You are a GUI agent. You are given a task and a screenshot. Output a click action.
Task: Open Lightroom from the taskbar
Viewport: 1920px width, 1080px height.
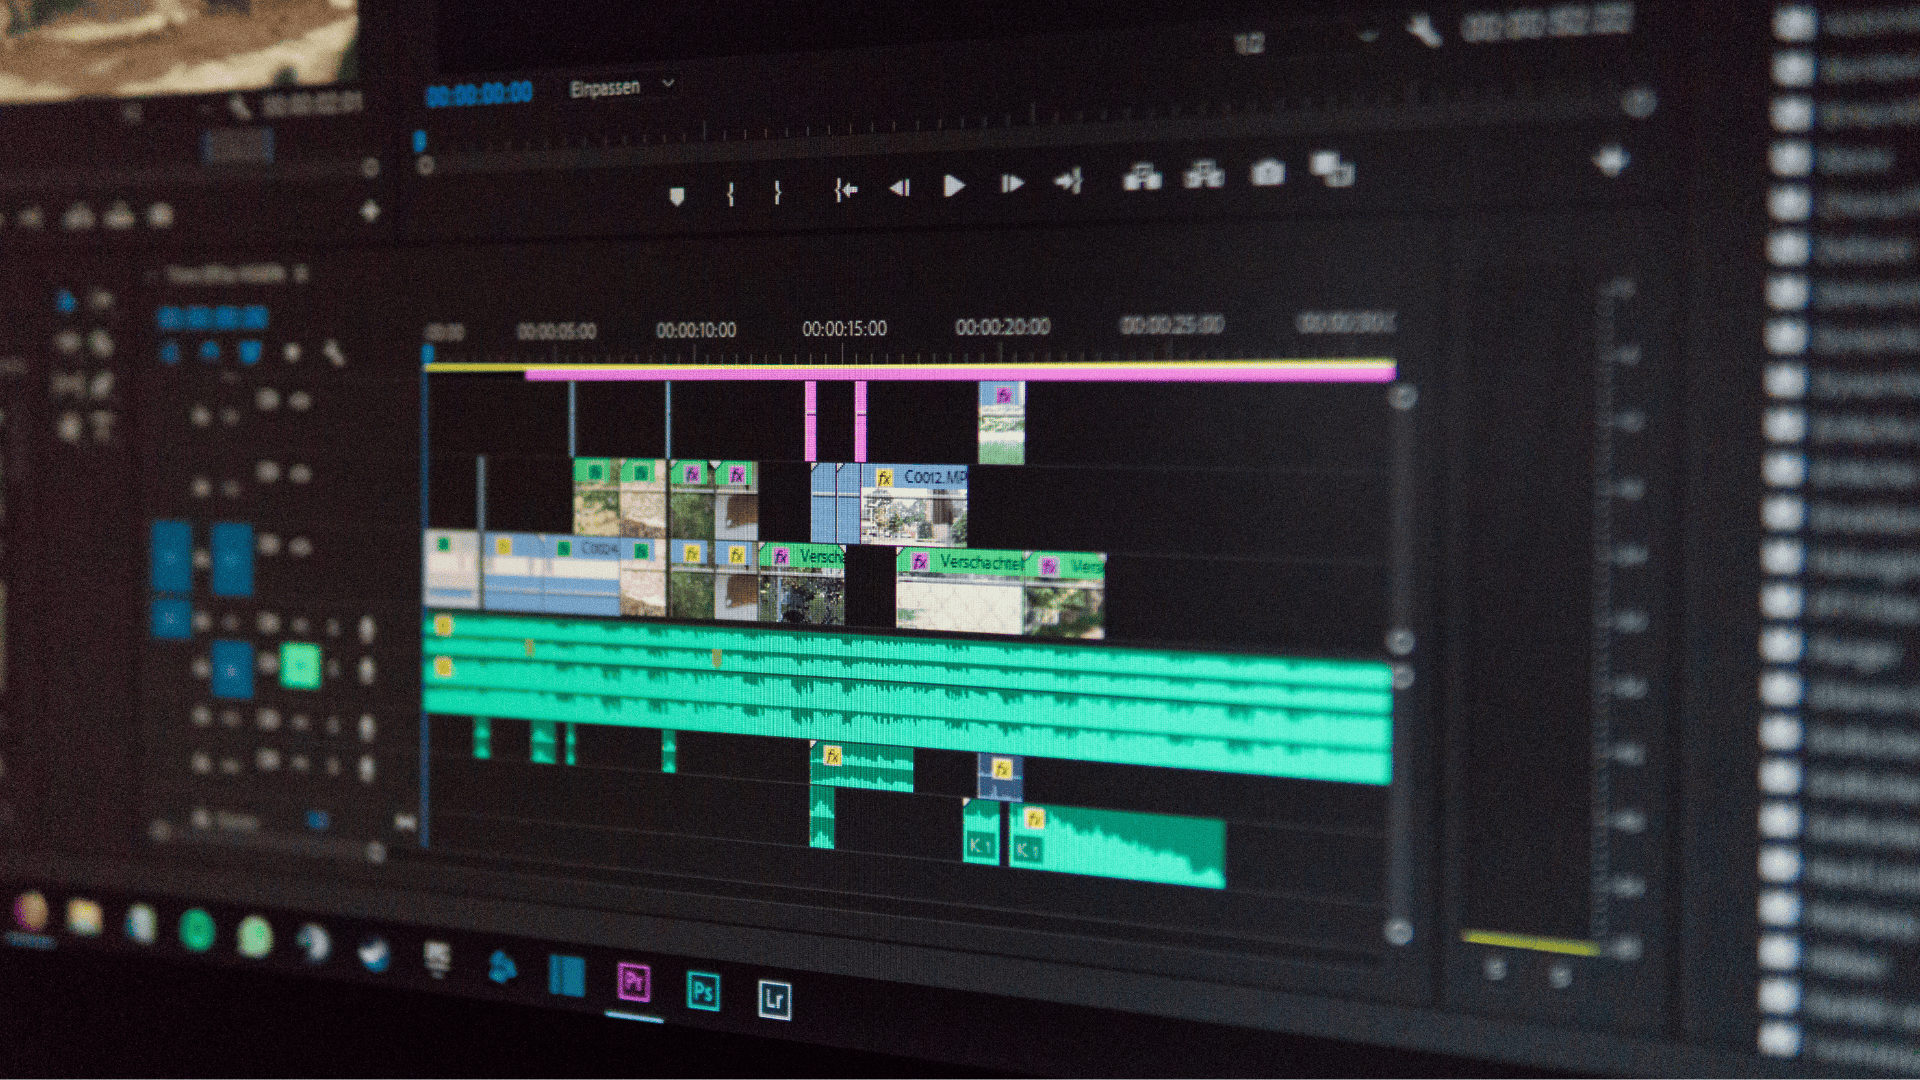(x=774, y=998)
